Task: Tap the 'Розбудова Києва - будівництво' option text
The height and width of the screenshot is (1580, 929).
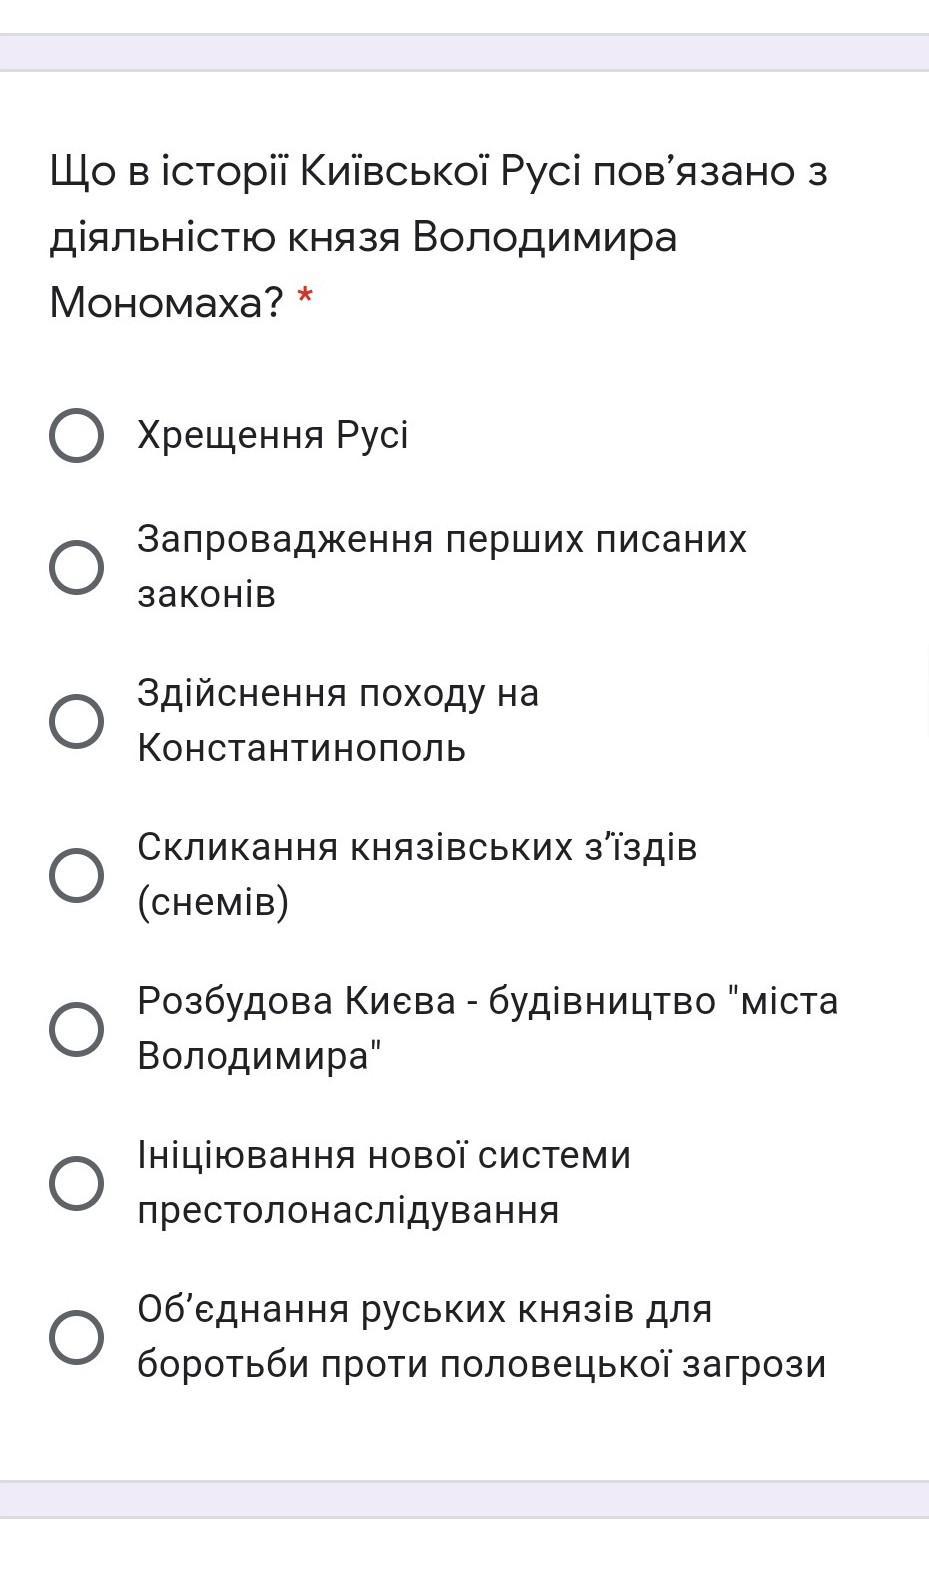Action: [487, 1001]
